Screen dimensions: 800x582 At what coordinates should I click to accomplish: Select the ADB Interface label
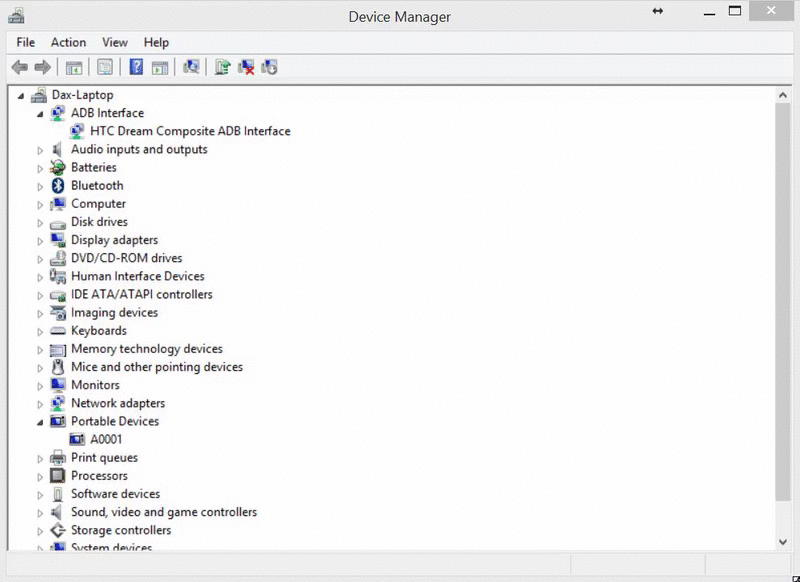[x=108, y=113]
